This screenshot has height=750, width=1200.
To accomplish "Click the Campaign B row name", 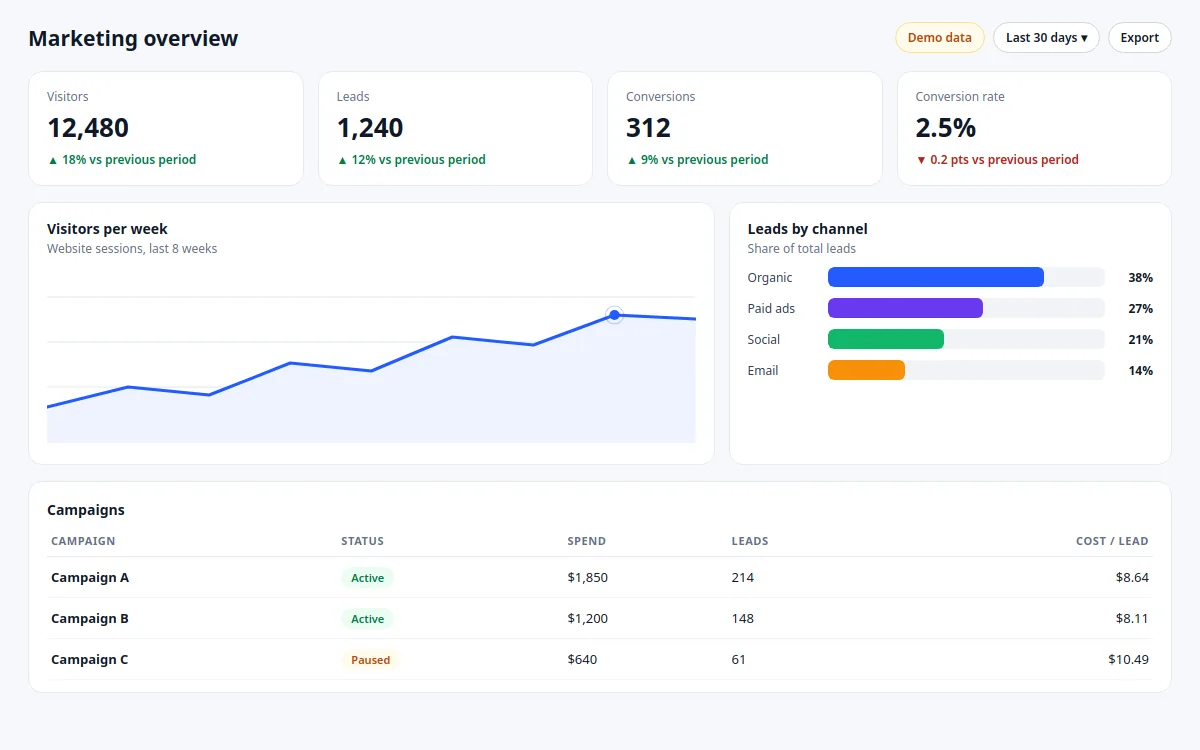I will click(x=90, y=618).
